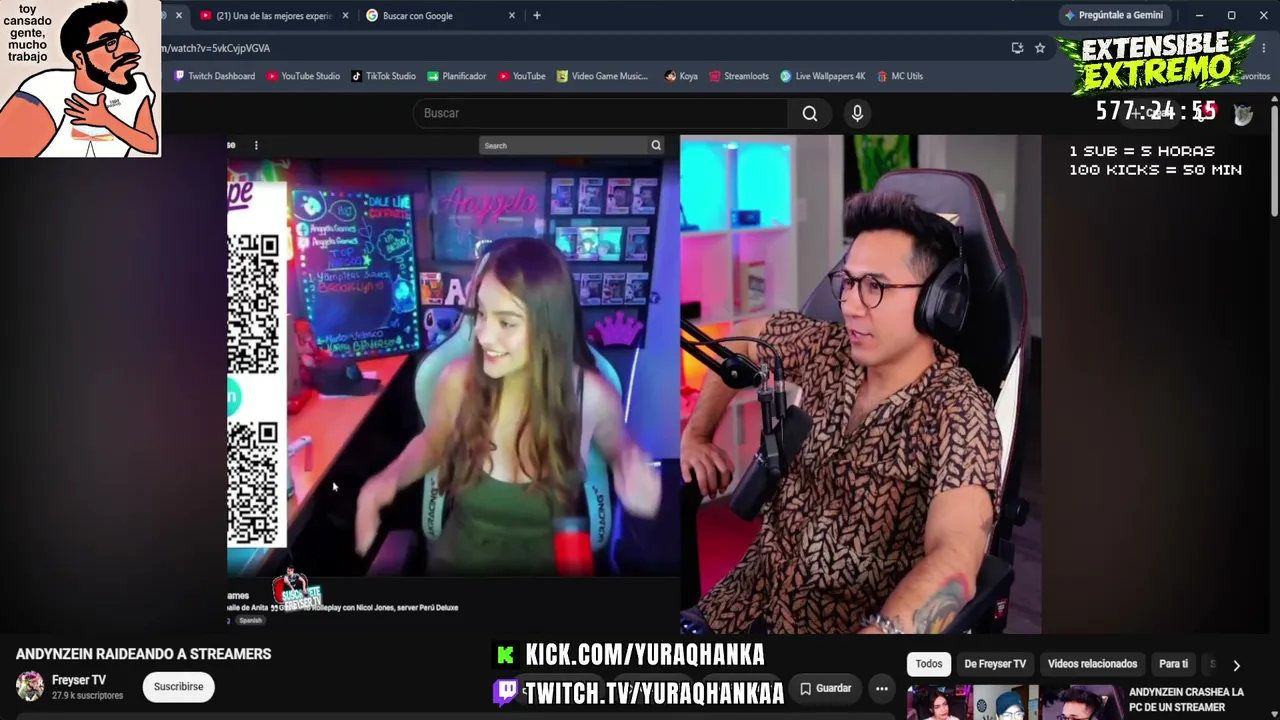This screenshot has height=720, width=1280.
Task: Click the embedded stream's search magnifier icon
Action: (656, 146)
